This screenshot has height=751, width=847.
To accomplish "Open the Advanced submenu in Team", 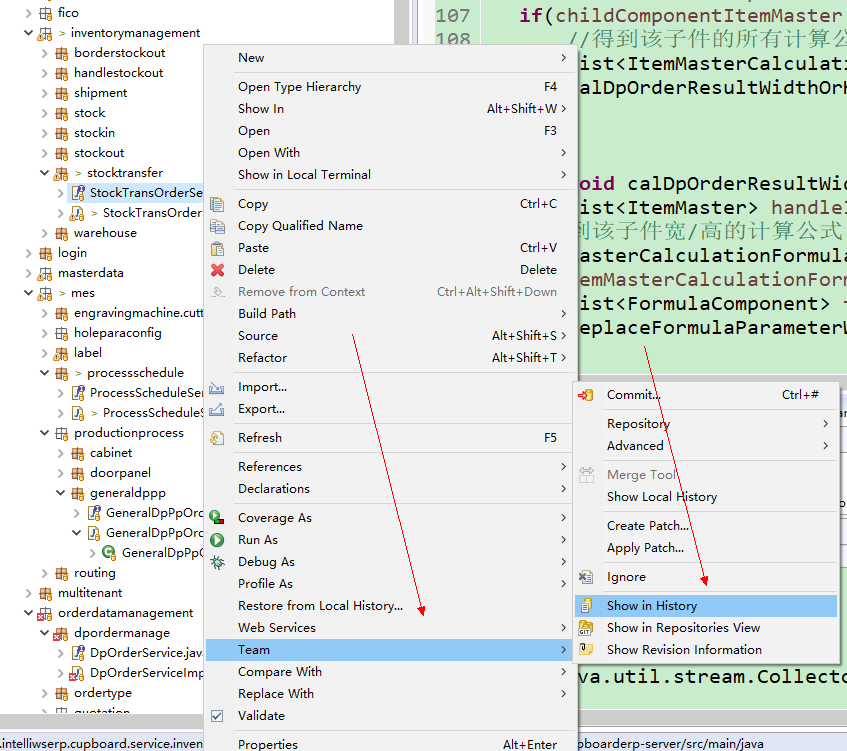I will pos(707,446).
